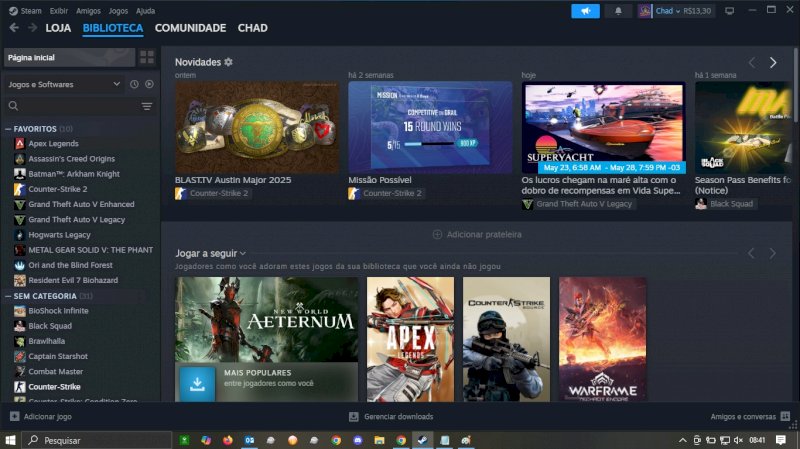This screenshot has width=800, height=449.
Task: Open the advanced filter options icon
Action: (x=147, y=106)
